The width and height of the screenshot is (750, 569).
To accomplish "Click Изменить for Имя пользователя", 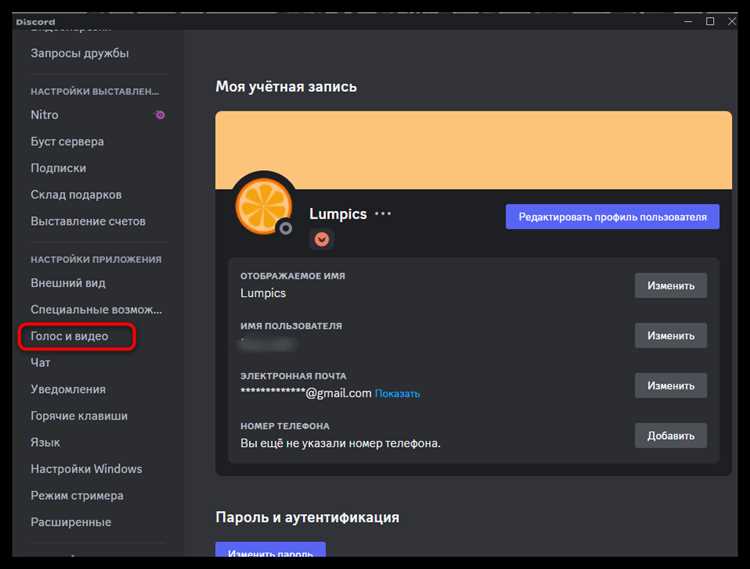I will 671,336.
